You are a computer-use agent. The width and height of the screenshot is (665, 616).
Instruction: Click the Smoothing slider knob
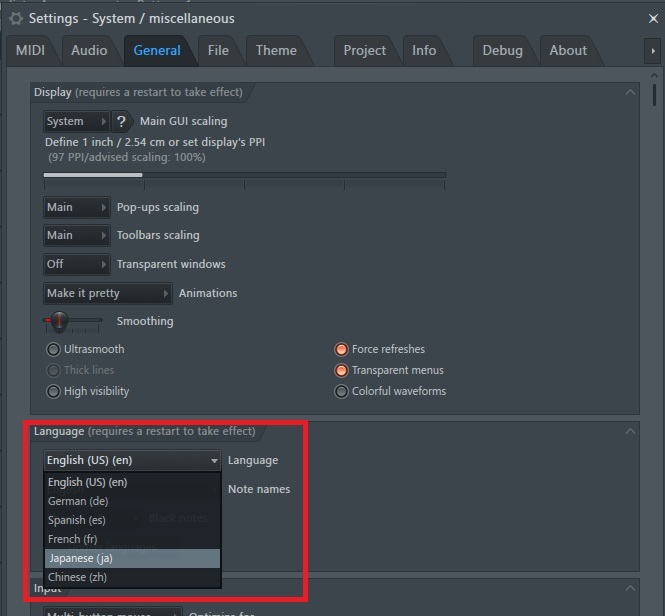(60, 321)
